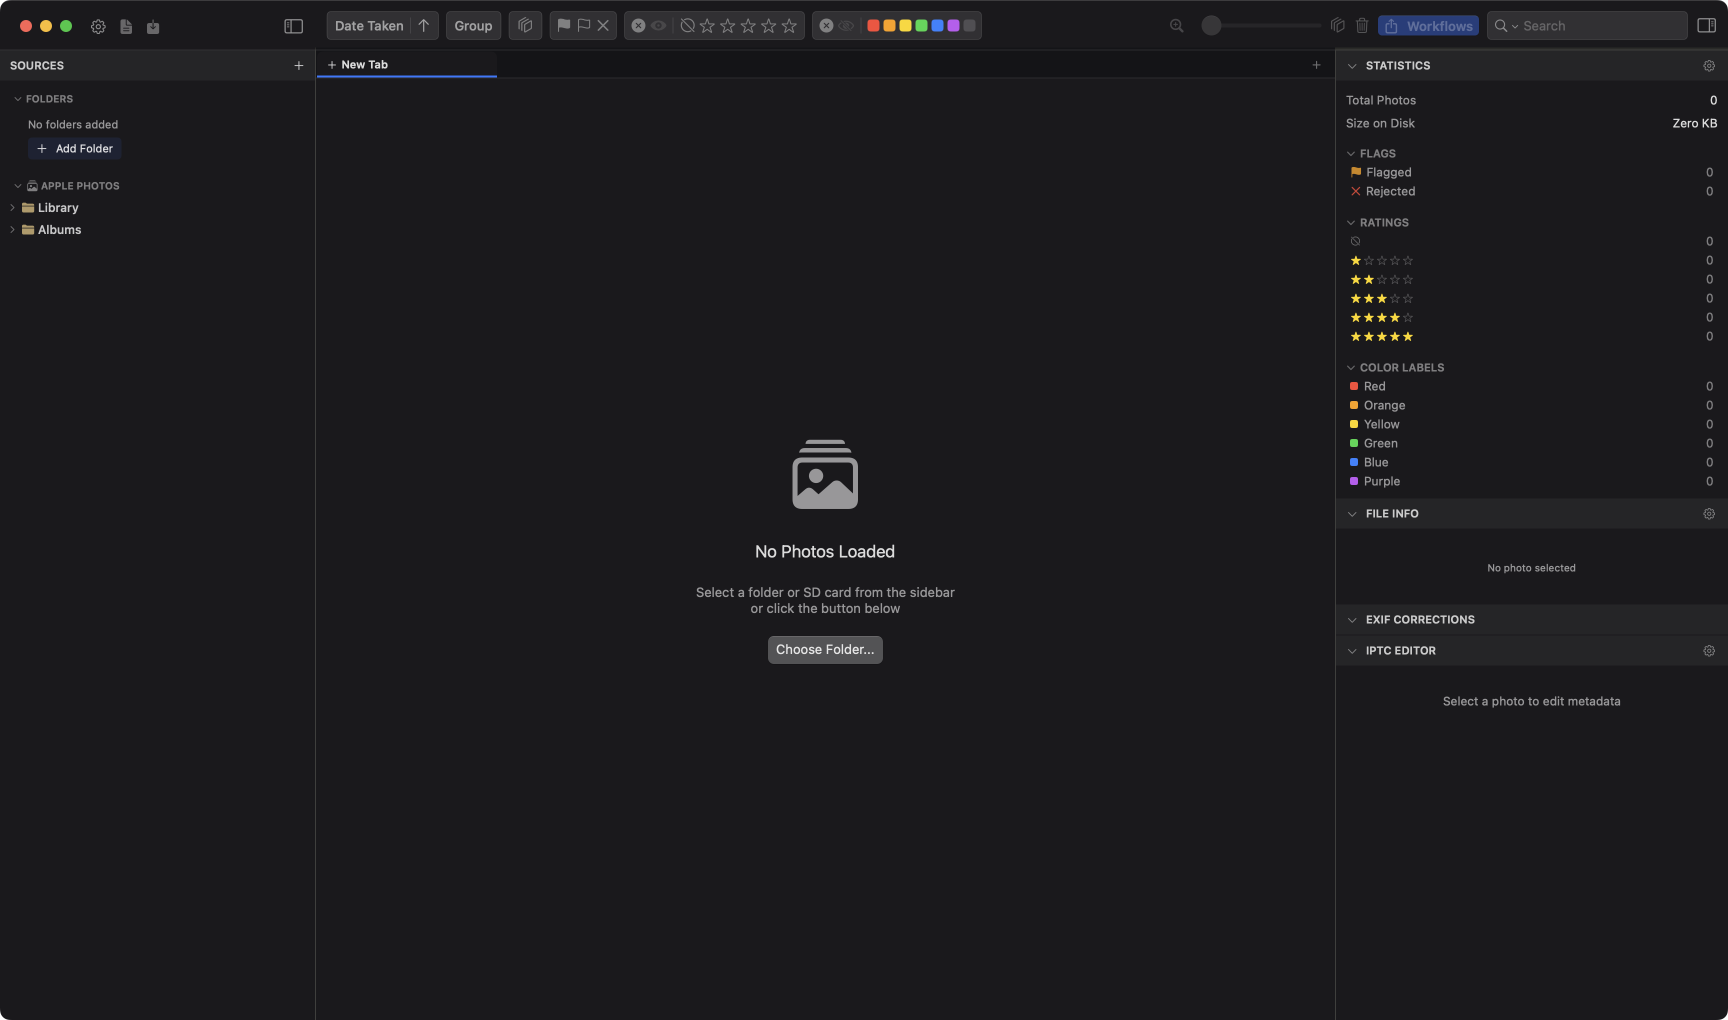Filter by unrated photos icon
Viewport: 1728px width, 1020px height.
(688, 26)
